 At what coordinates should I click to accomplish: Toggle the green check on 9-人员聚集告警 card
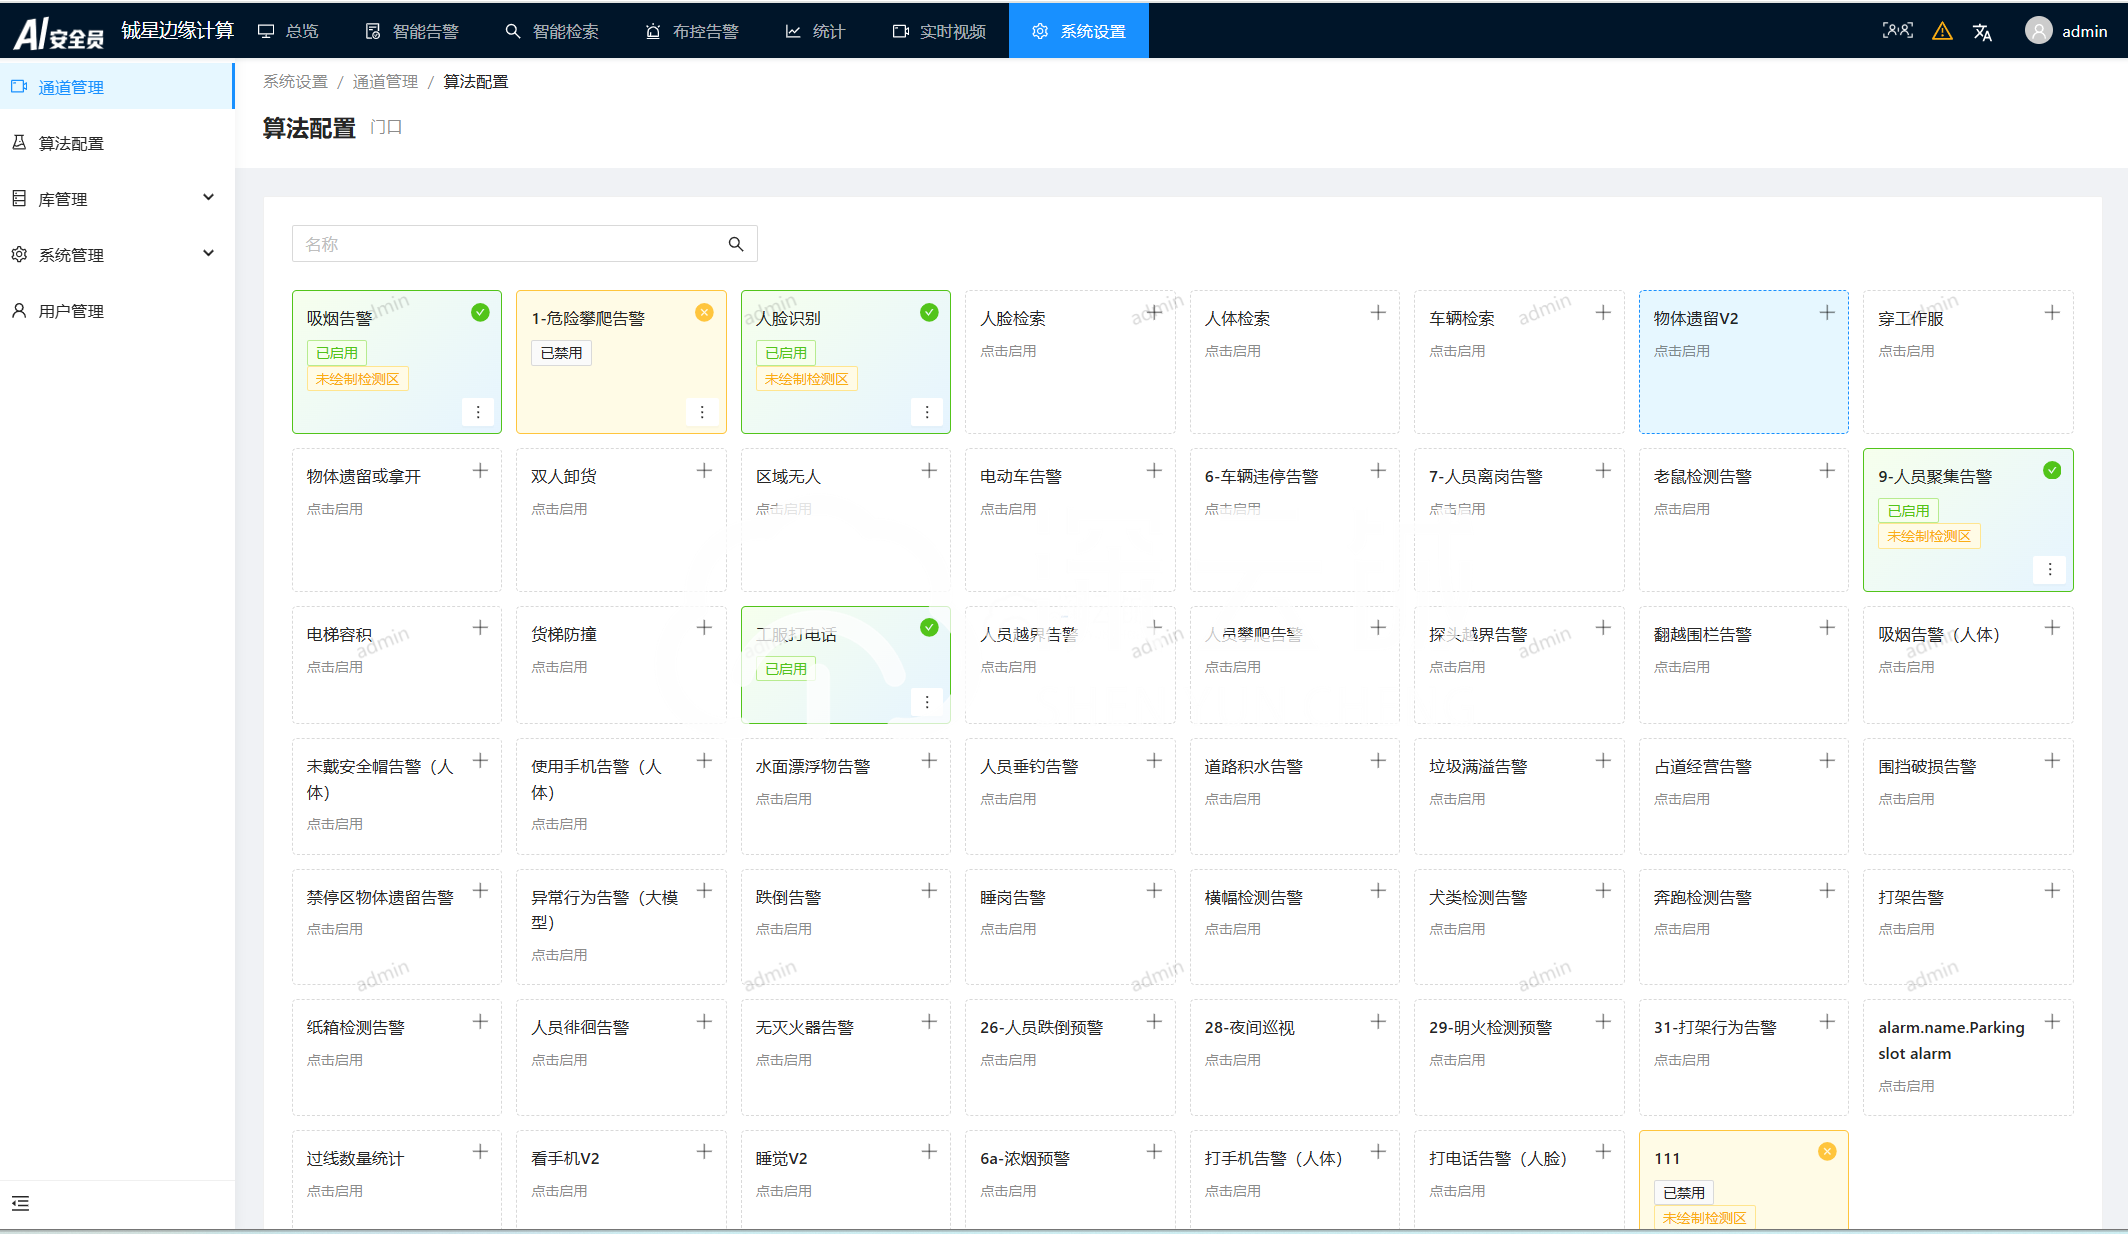coord(2052,470)
